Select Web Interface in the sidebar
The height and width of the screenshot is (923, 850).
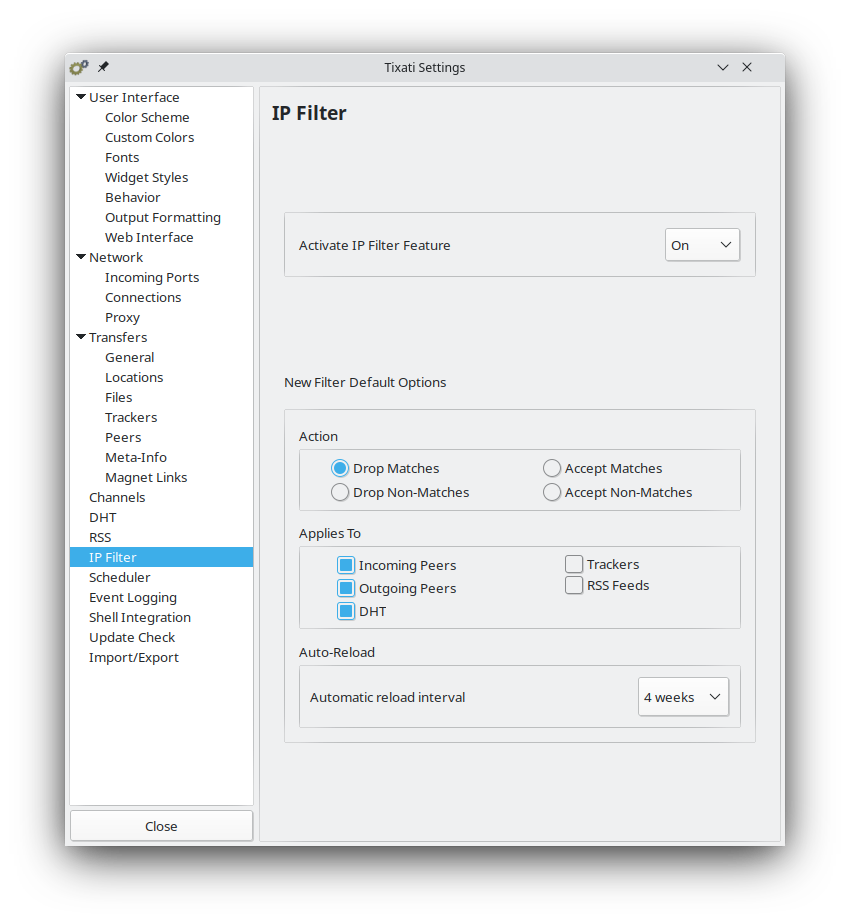(148, 237)
